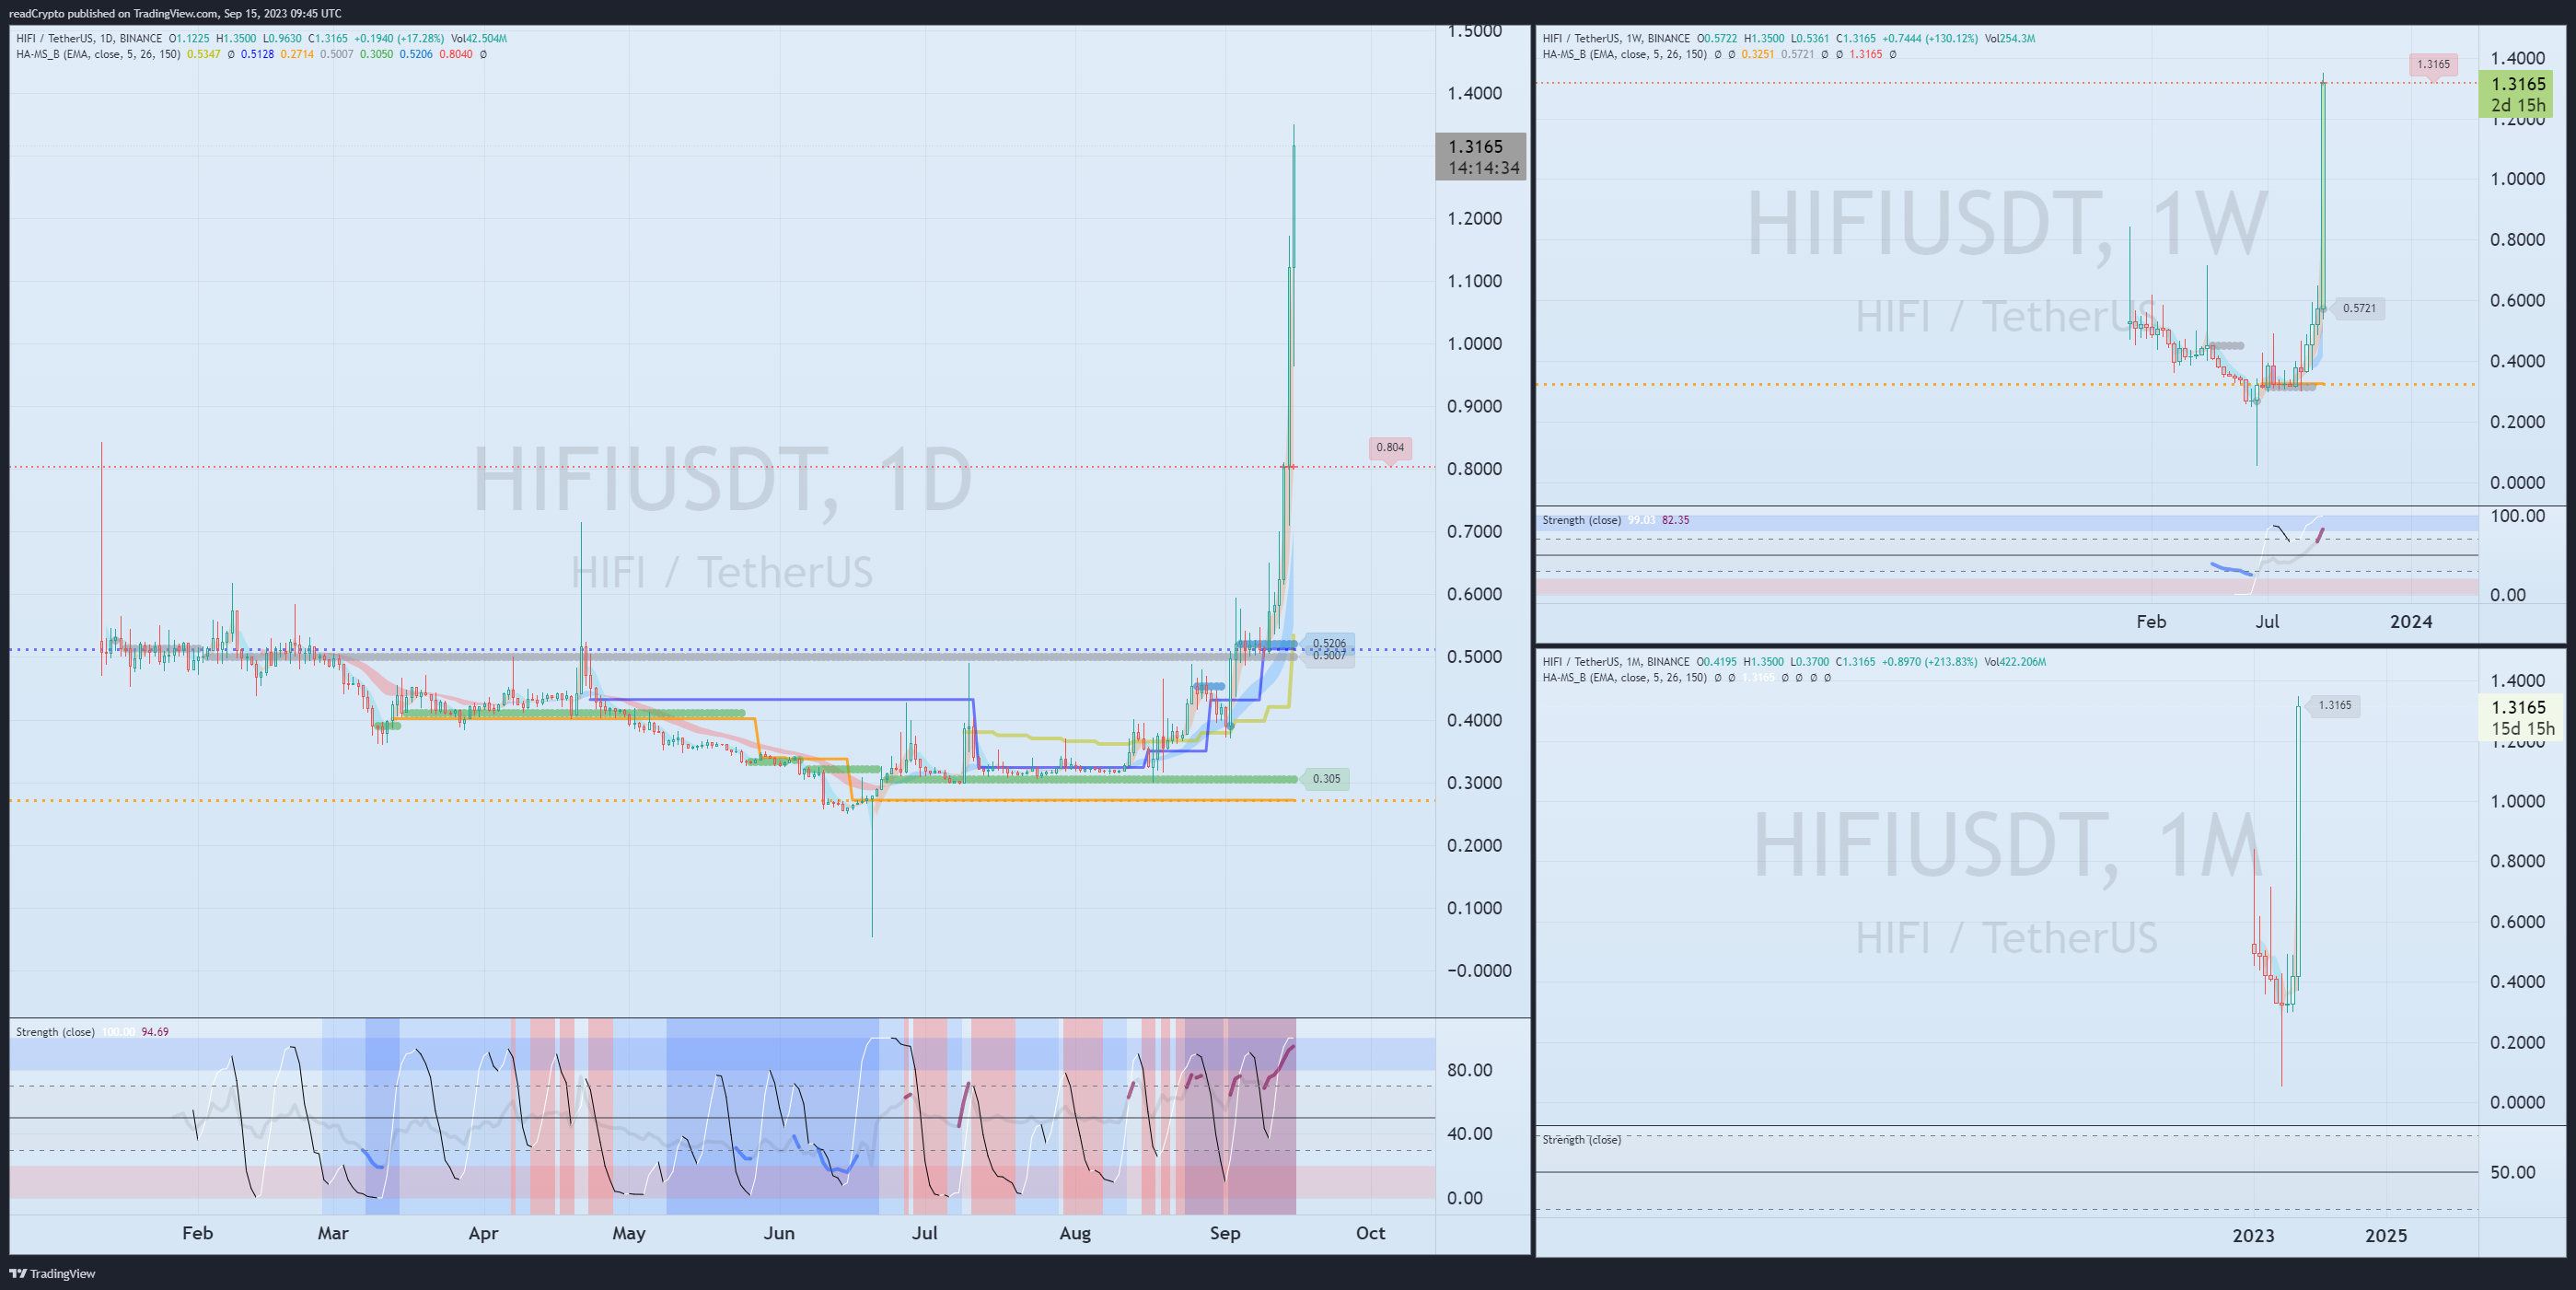Screen dimensions: 2576x1290
Task: Click the 'Apr' label on the daily time axis
Action: click(x=483, y=1233)
